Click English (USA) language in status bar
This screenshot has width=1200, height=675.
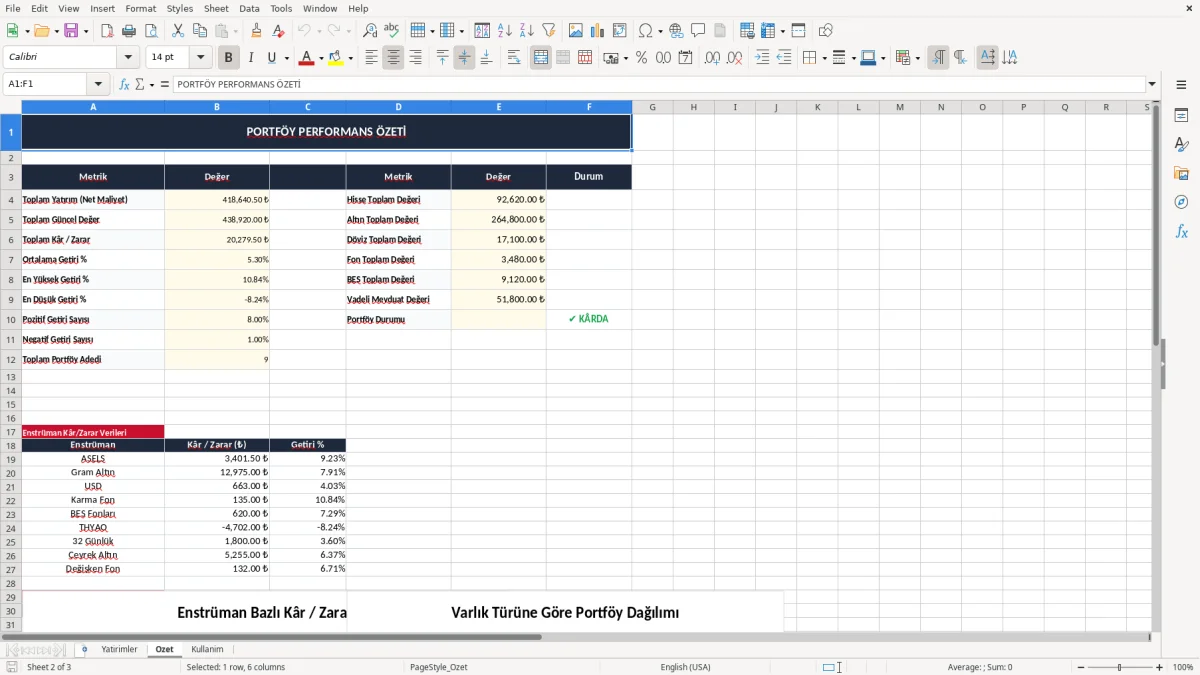click(x=685, y=667)
